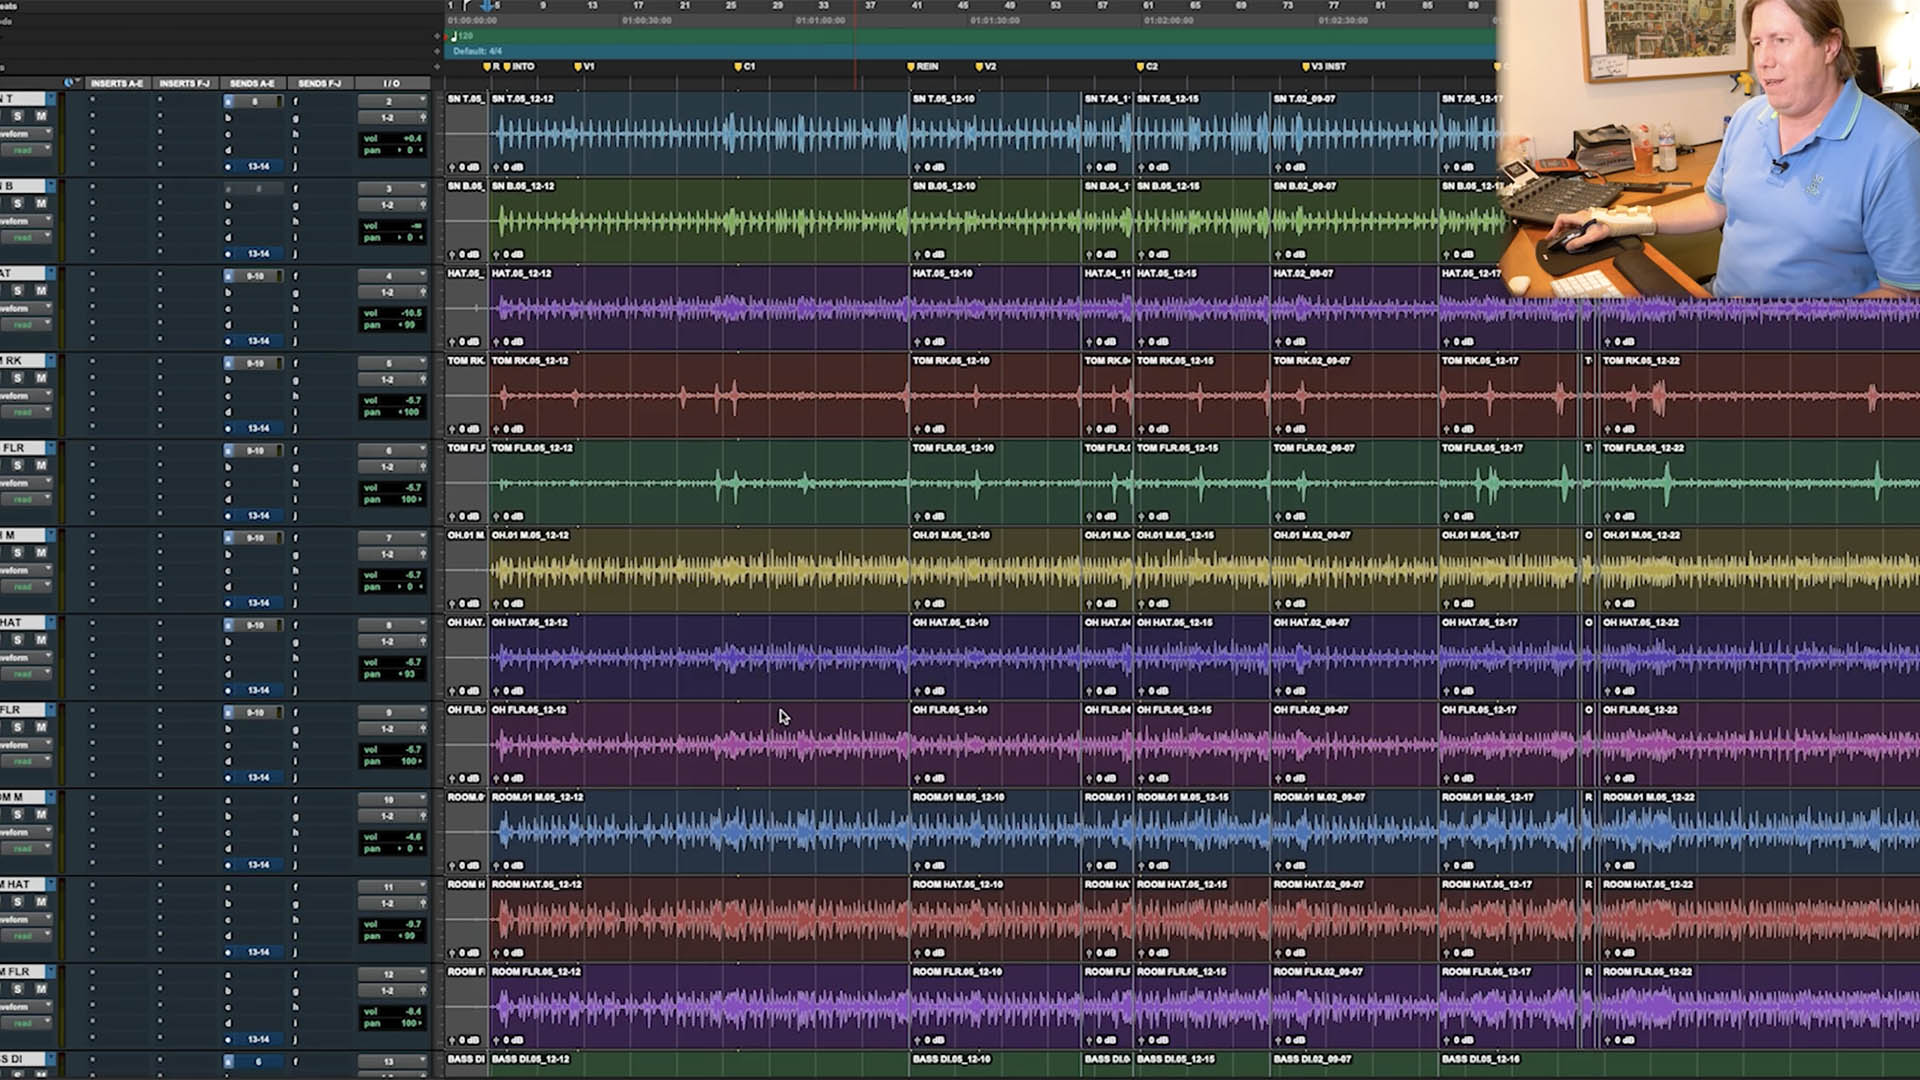Screen dimensions: 1920x1080
Task: Click the SENDS A-E column header
Action: [x=252, y=83]
